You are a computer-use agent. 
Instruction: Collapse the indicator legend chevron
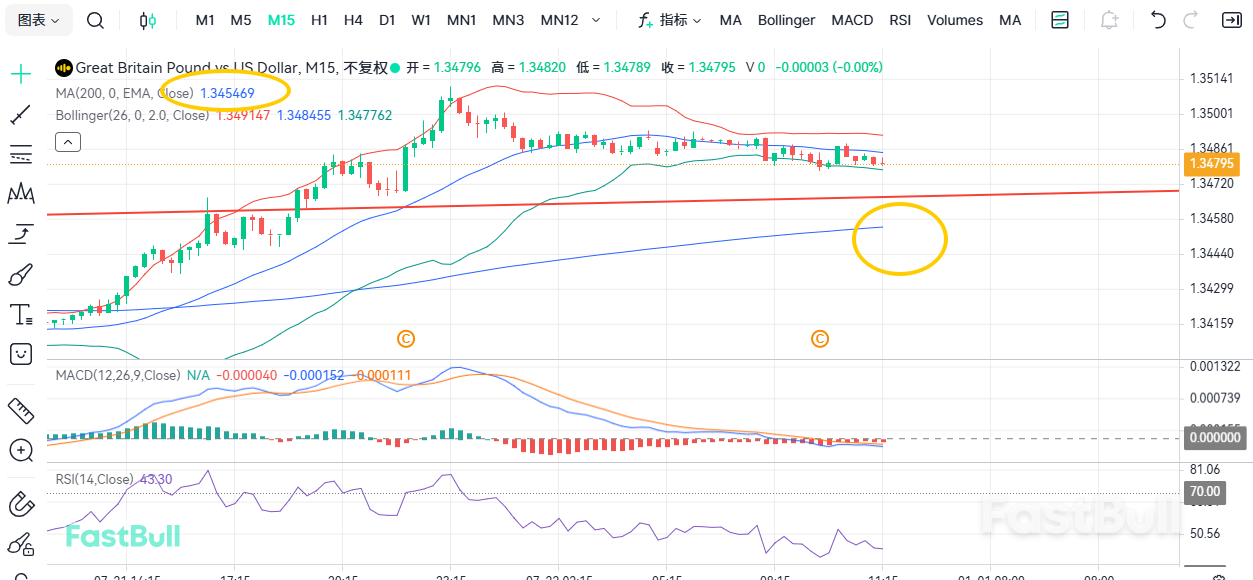67,142
